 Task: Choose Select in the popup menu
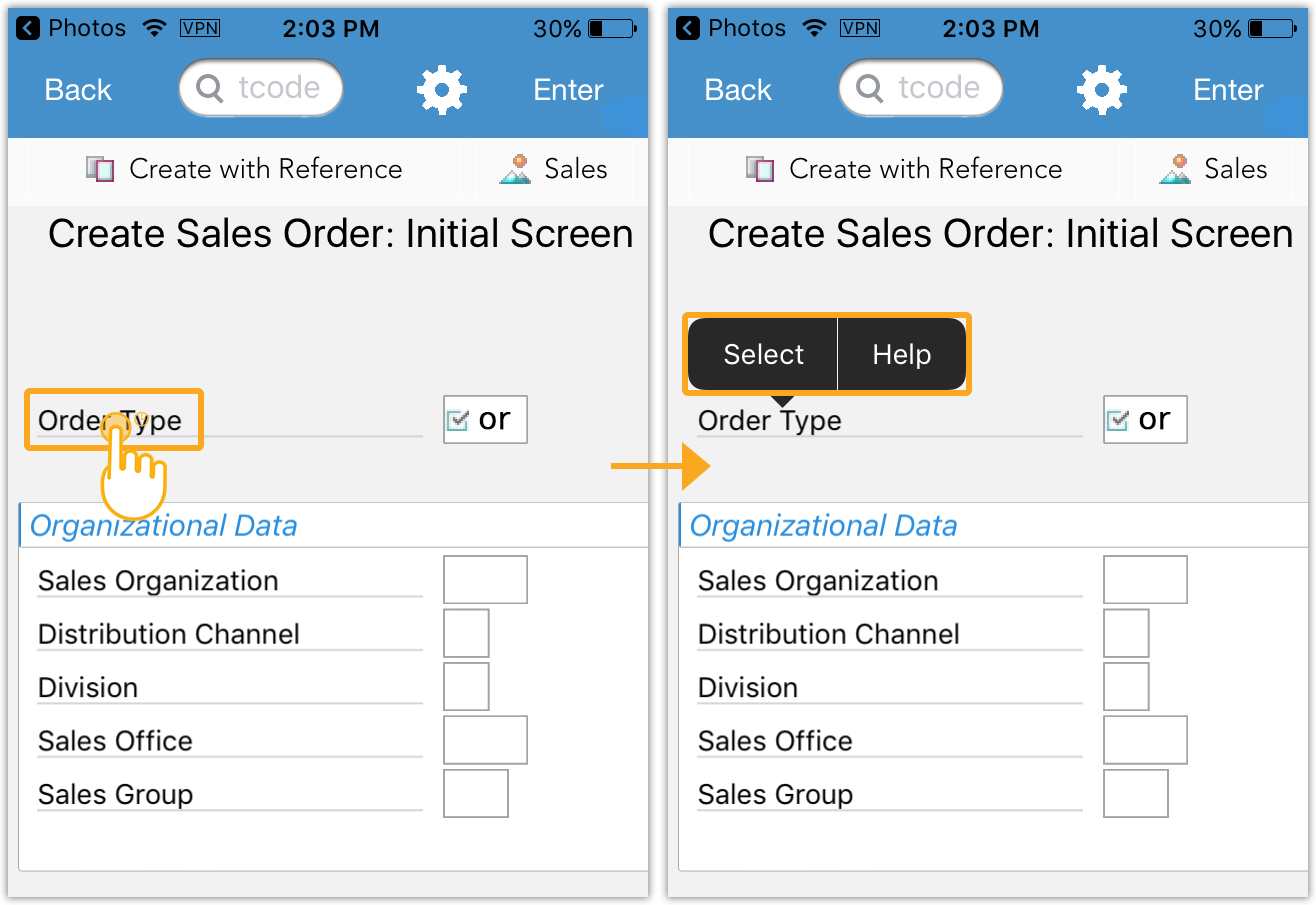763,355
